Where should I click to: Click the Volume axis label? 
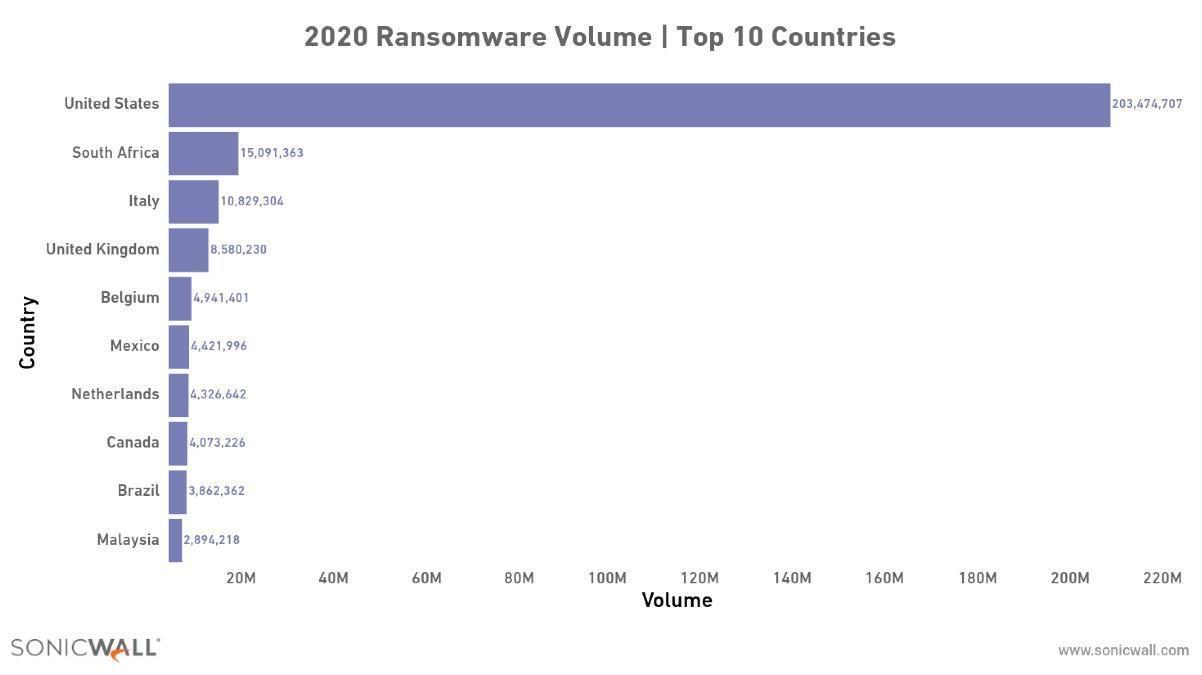pos(677,600)
